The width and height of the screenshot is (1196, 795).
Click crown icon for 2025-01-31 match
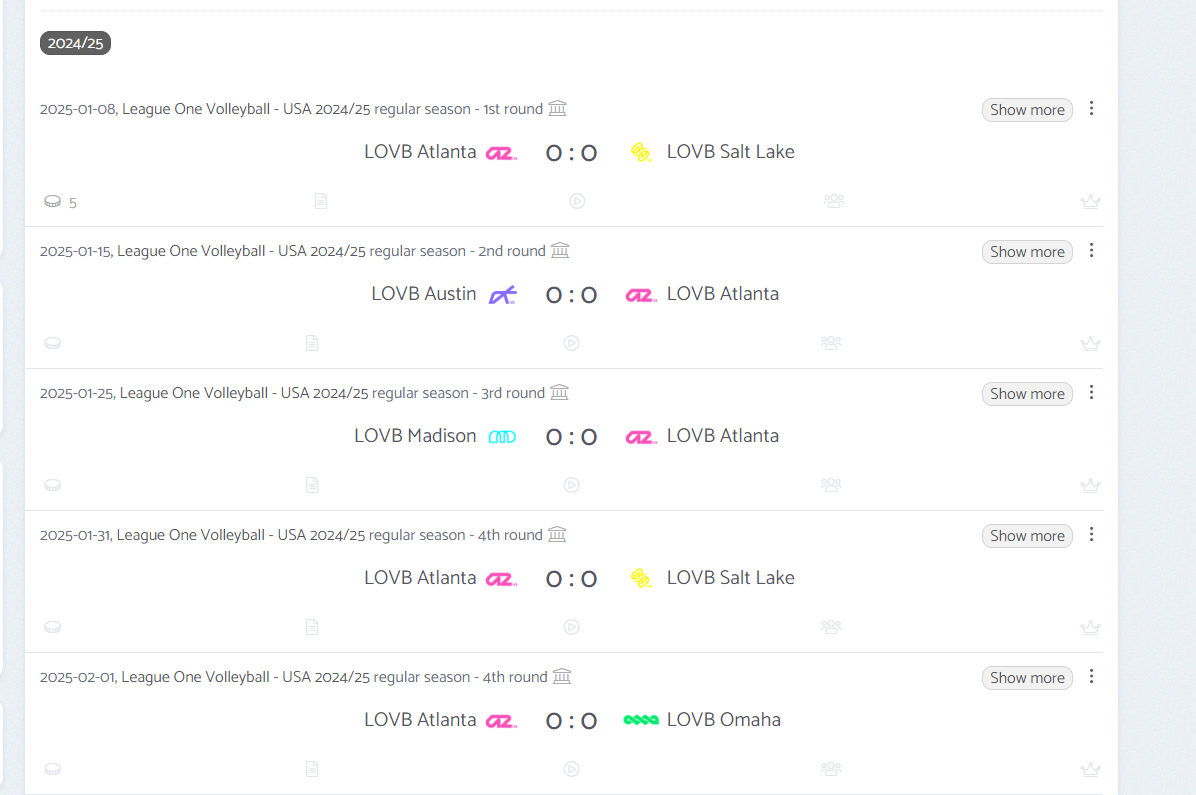[x=1090, y=627]
